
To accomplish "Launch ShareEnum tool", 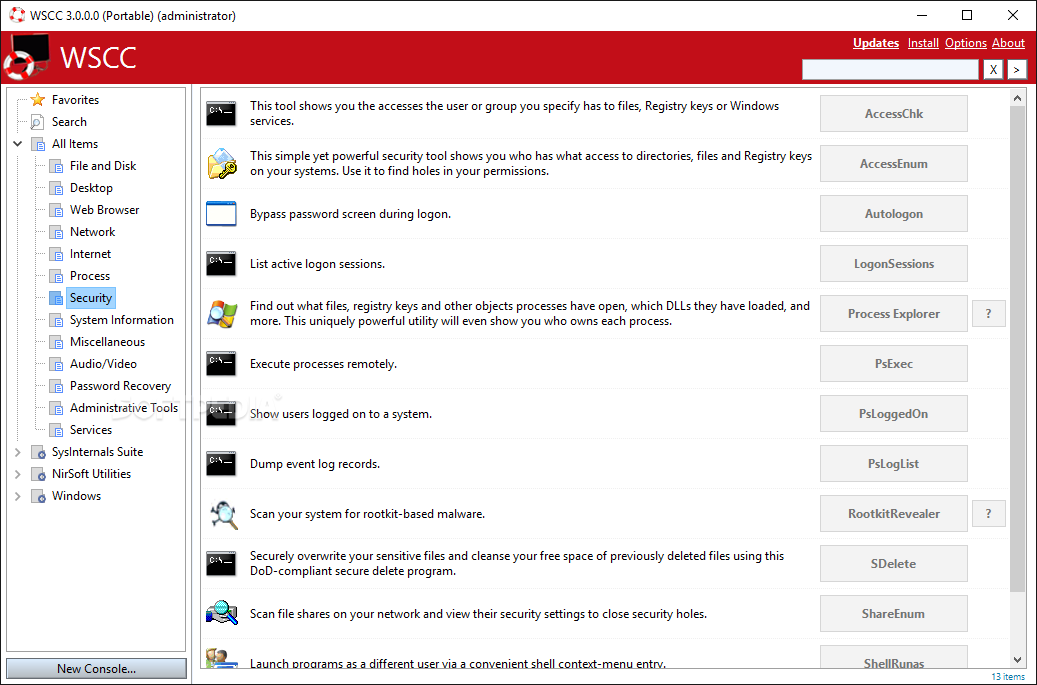I will tap(893, 614).
